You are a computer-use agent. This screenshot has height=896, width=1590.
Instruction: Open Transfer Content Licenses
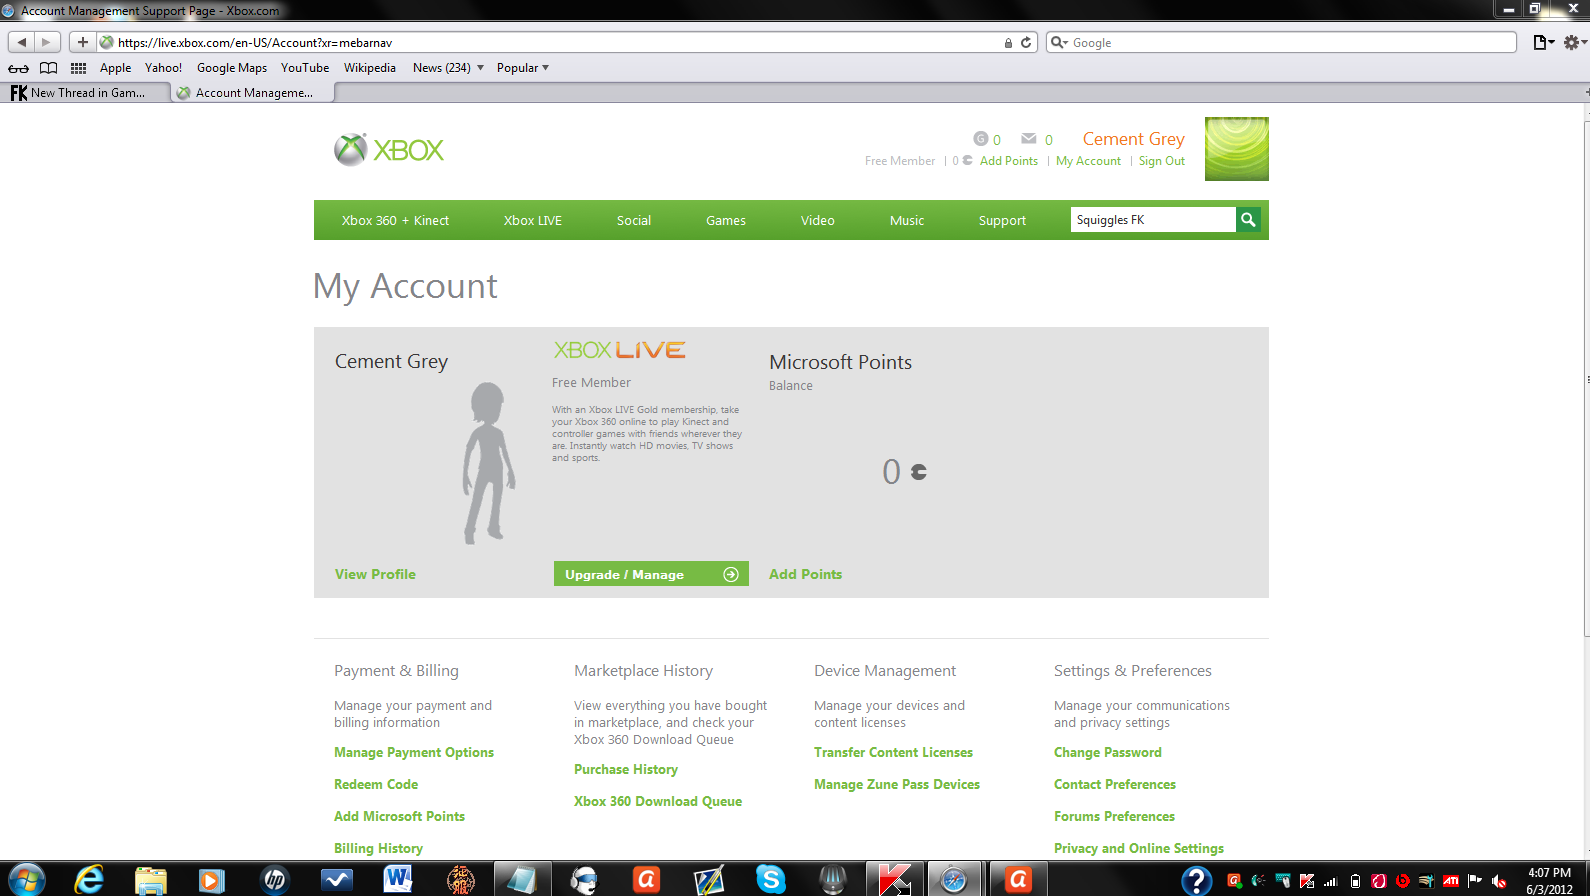coord(893,753)
